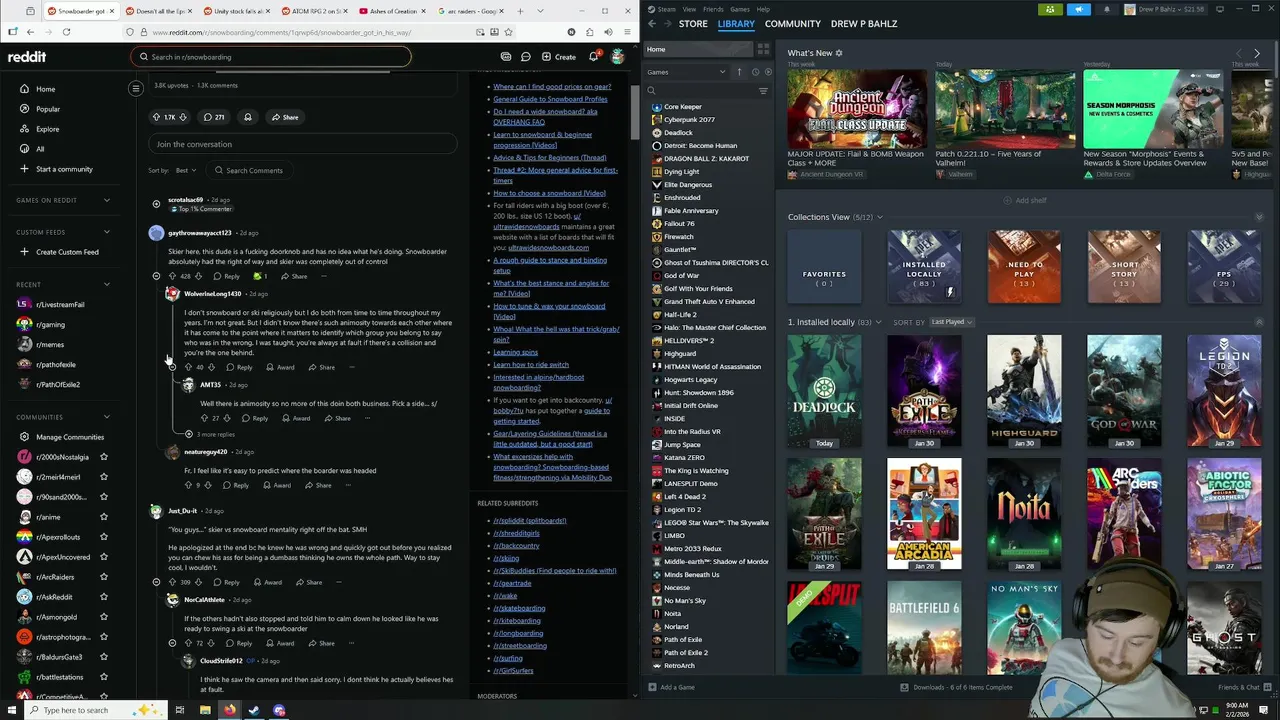Select Cyberpunk 2077 in Steam list
The width and height of the screenshot is (1280, 720).
pyautogui.click(x=689, y=119)
